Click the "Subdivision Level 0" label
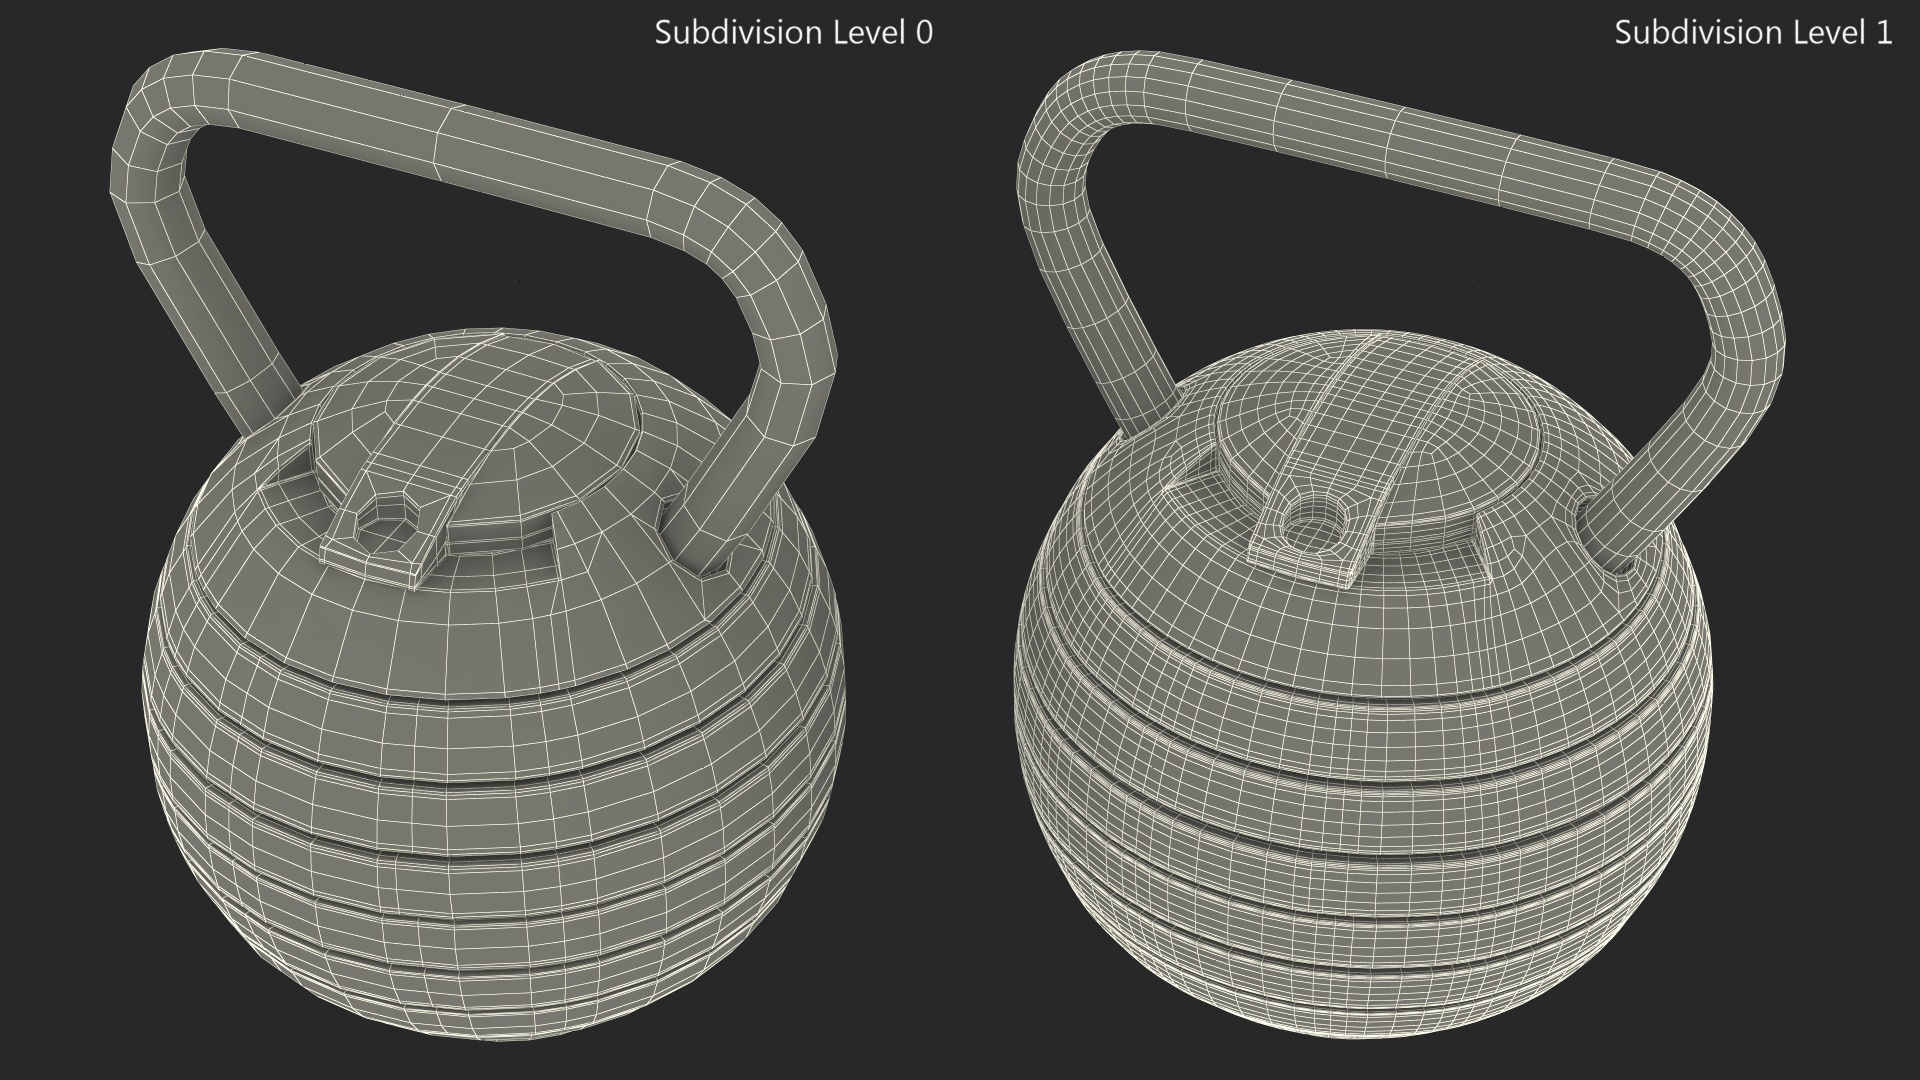This screenshot has height=1080, width=1920. coord(793,32)
